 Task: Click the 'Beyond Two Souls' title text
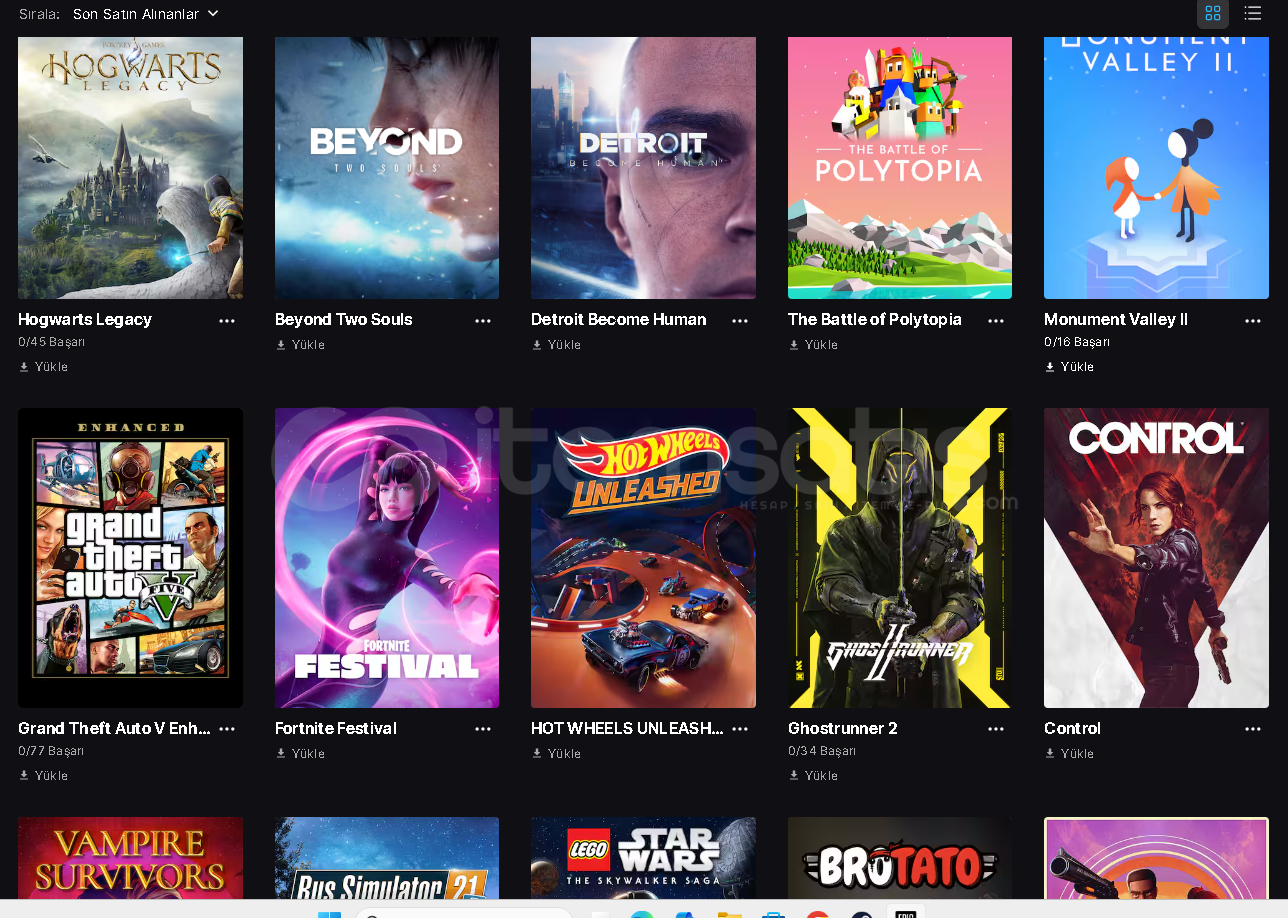pyautogui.click(x=343, y=320)
